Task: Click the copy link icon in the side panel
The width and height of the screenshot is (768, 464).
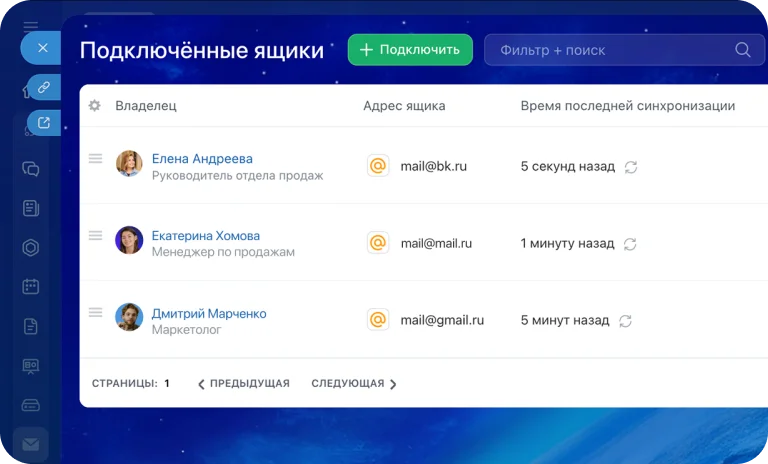Action: point(43,88)
